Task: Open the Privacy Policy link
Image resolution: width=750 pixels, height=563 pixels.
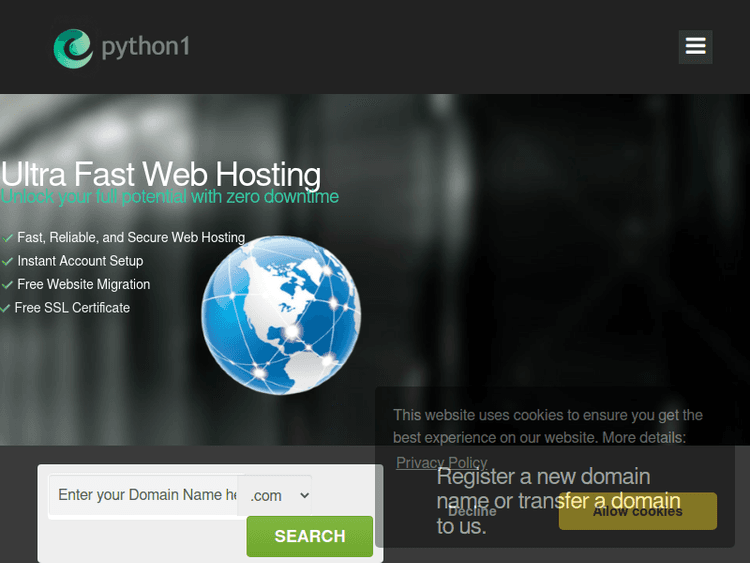Action: pos(441,463)
